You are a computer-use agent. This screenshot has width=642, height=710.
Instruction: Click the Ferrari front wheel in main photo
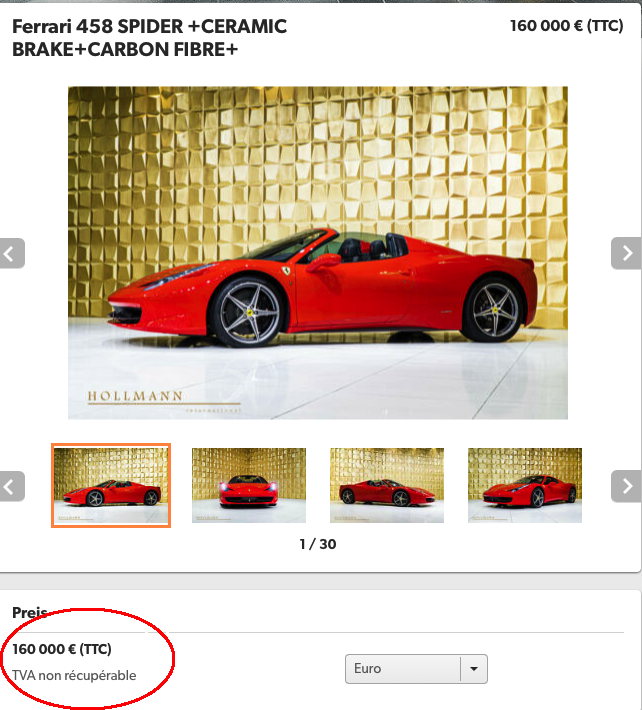tap(248, 312)
